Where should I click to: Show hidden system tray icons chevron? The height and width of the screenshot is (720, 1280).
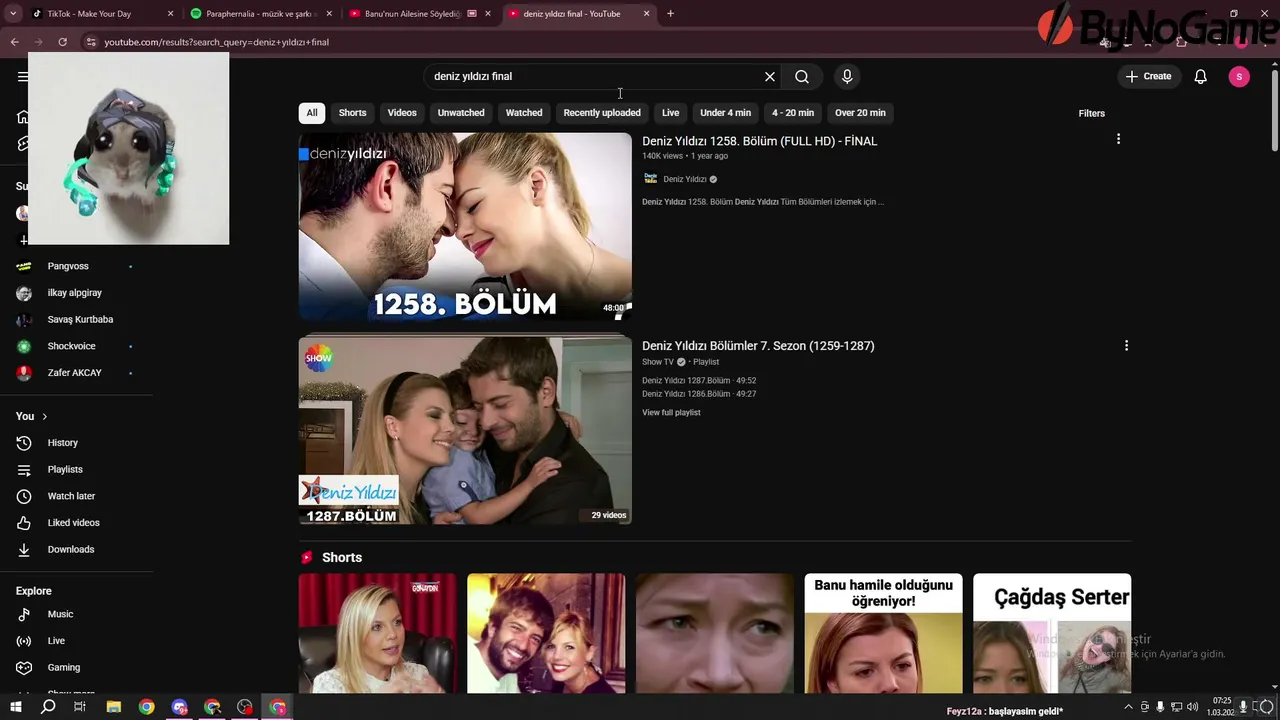click(x=1129, y=707)
